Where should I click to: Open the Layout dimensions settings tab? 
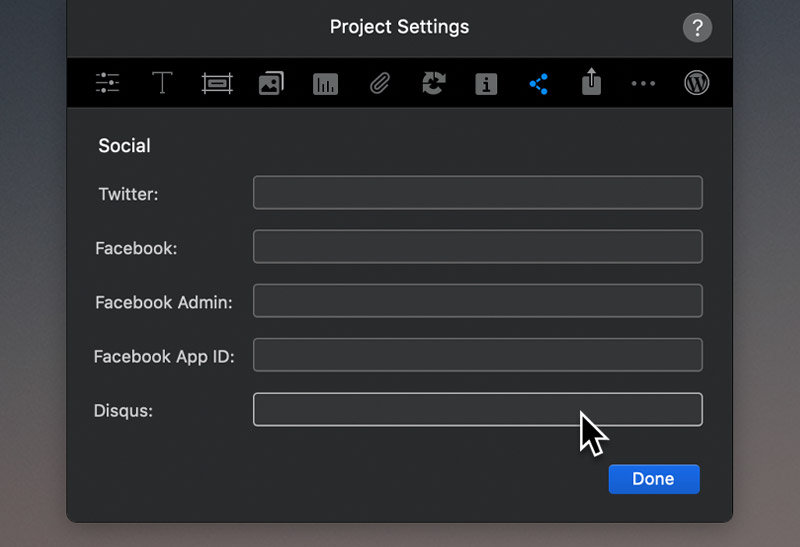pyautogui.click(x=217, y=83)
